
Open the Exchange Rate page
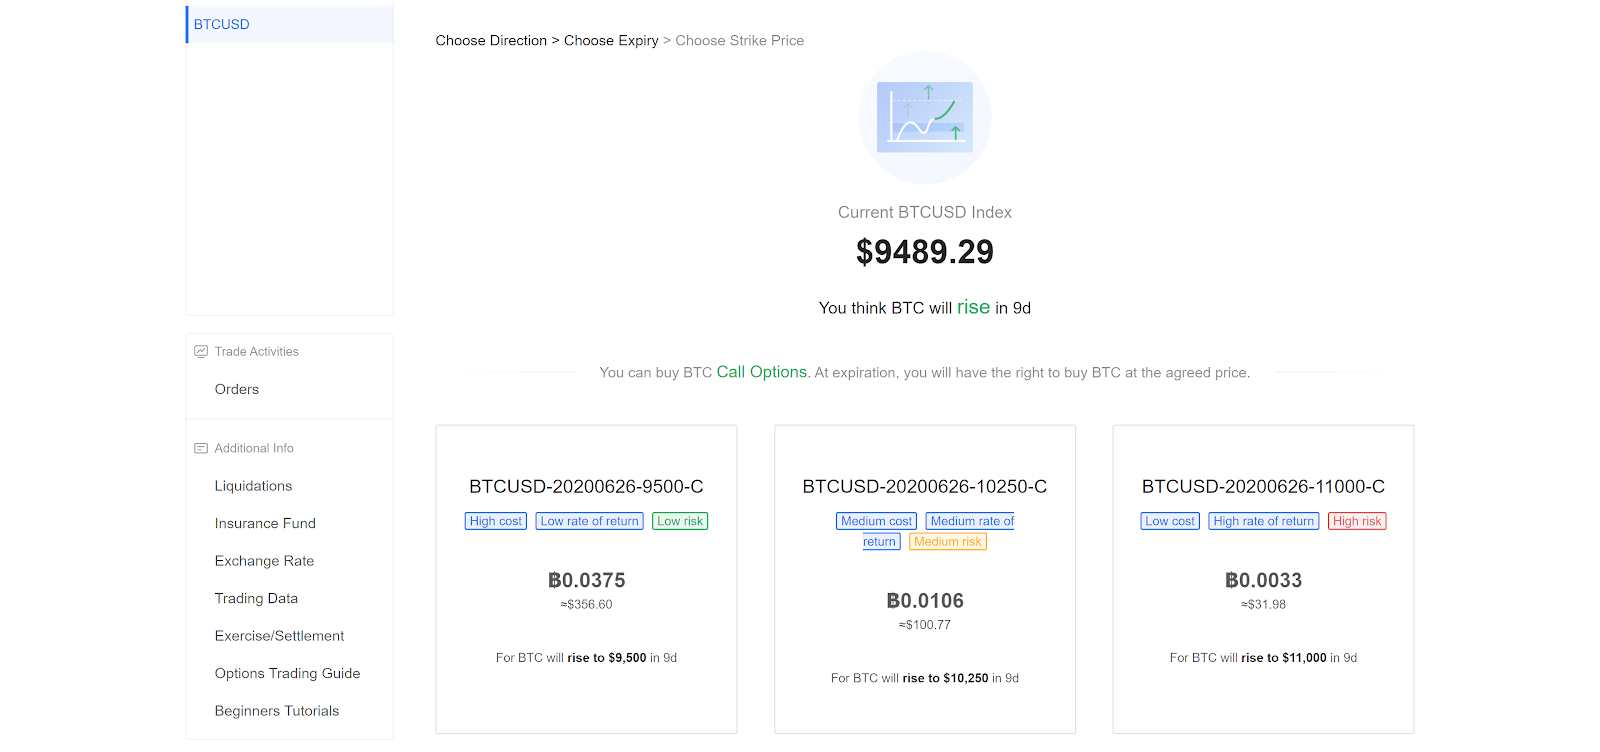(x=264, y=561)
